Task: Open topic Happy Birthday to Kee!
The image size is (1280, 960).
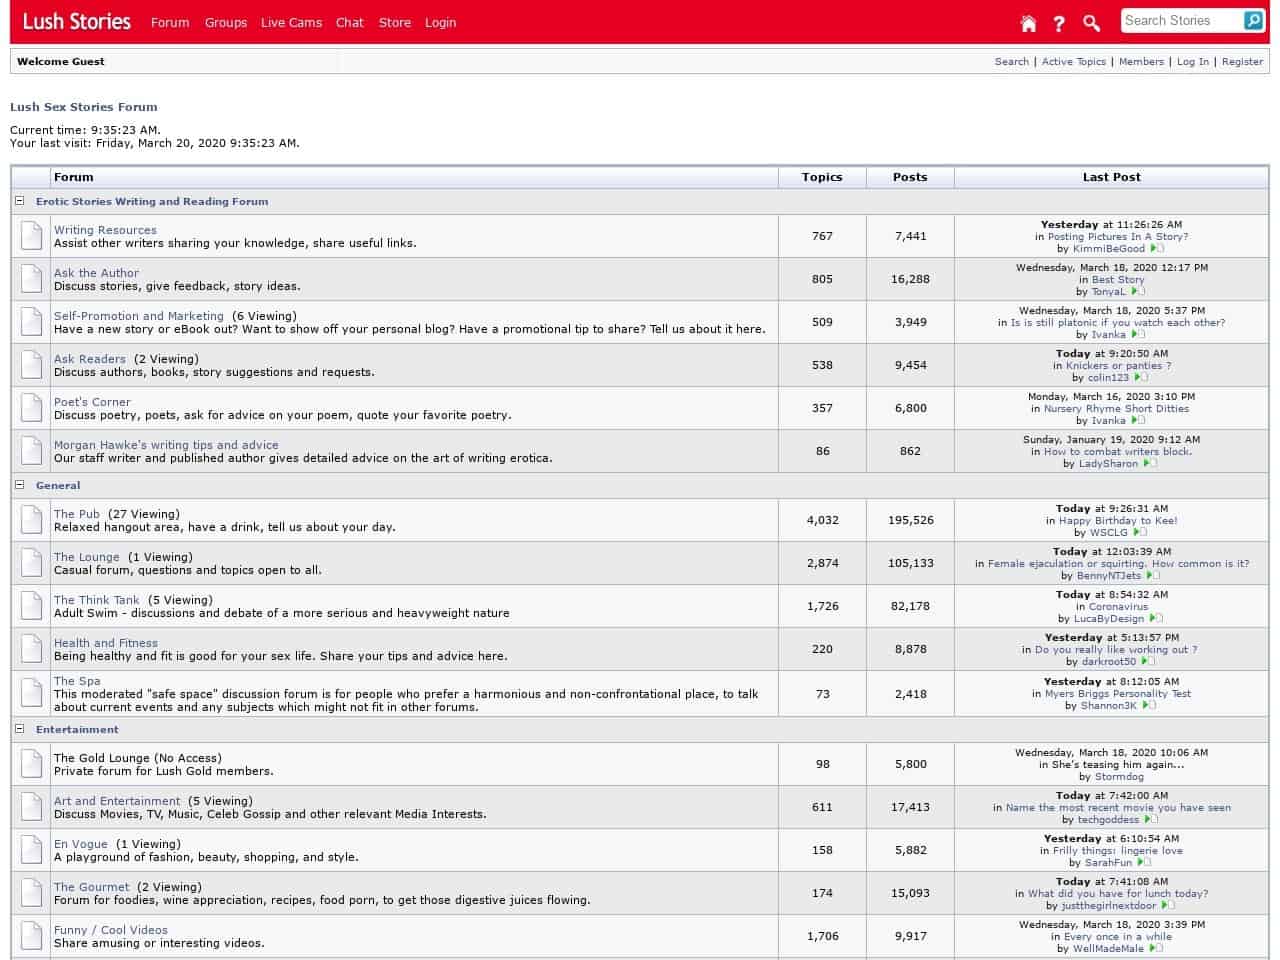Action: pyautogui.click(x=1118, y=520)
